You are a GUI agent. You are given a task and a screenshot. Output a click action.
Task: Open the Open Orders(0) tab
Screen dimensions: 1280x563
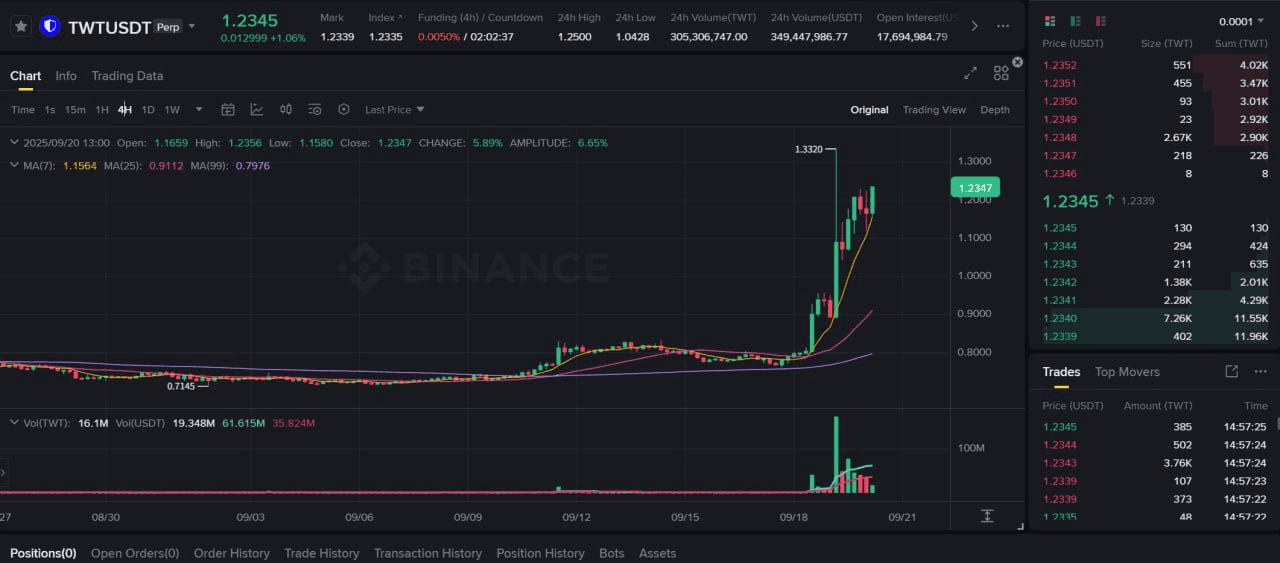(x=135, y=553)
